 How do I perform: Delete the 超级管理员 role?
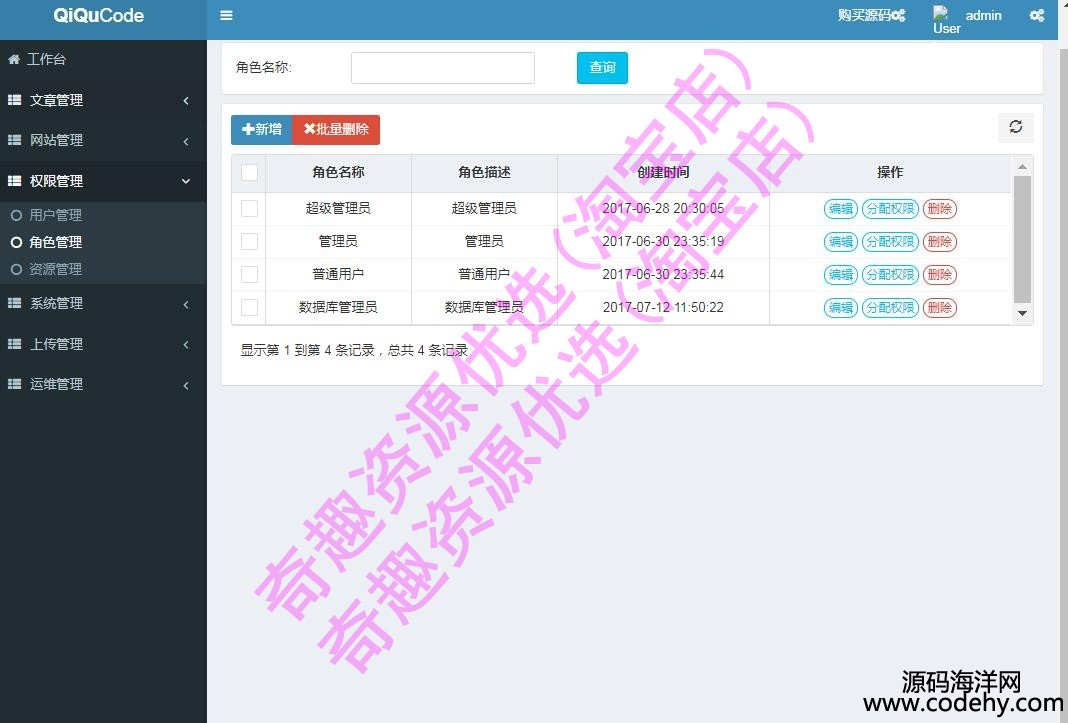(x=940, y=209)
